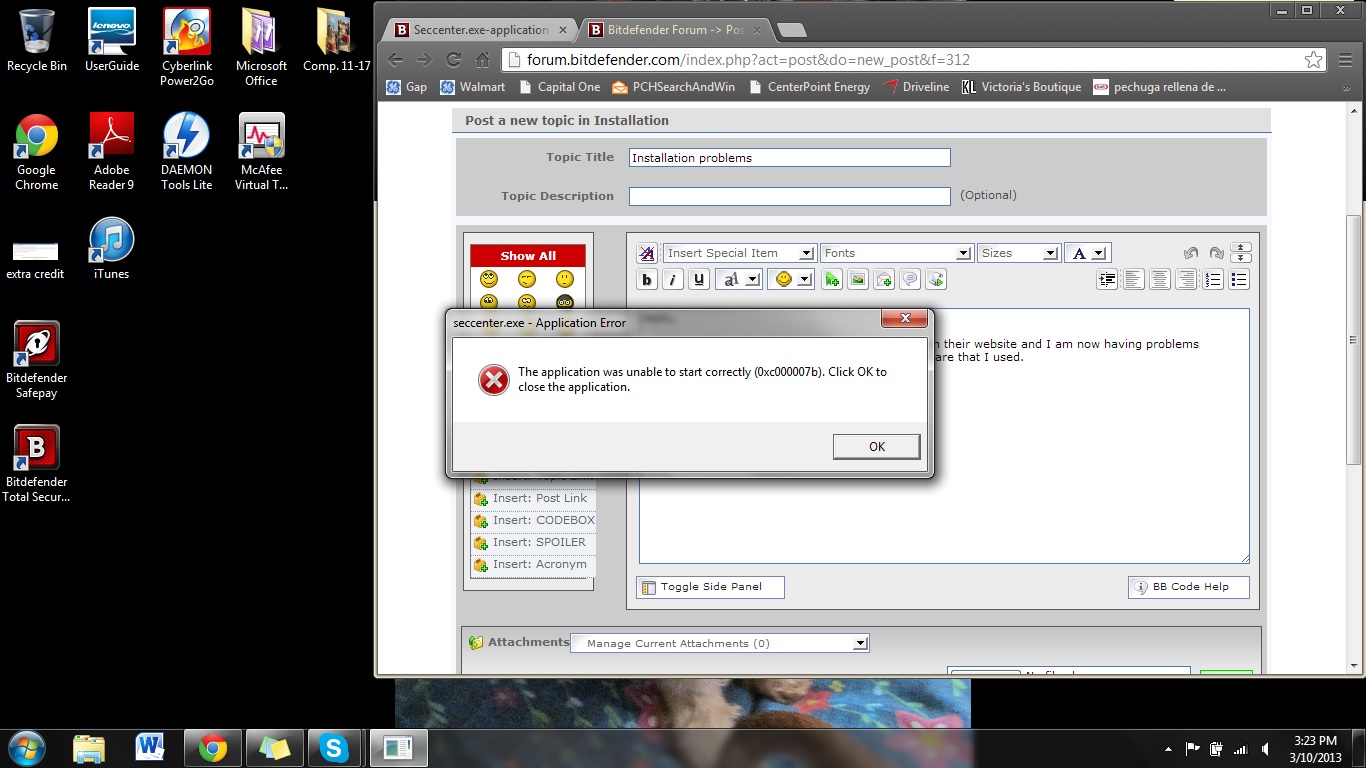This screenshot has height=768, width=1366.
Task: Click the Word taskbar icon
Action: pyautogui.click(x=150, y=748)
